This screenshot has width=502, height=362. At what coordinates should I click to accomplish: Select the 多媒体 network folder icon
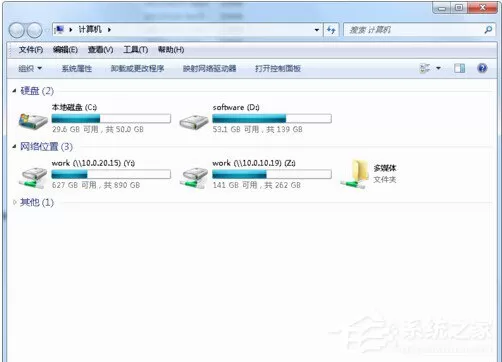pos(354,175)
